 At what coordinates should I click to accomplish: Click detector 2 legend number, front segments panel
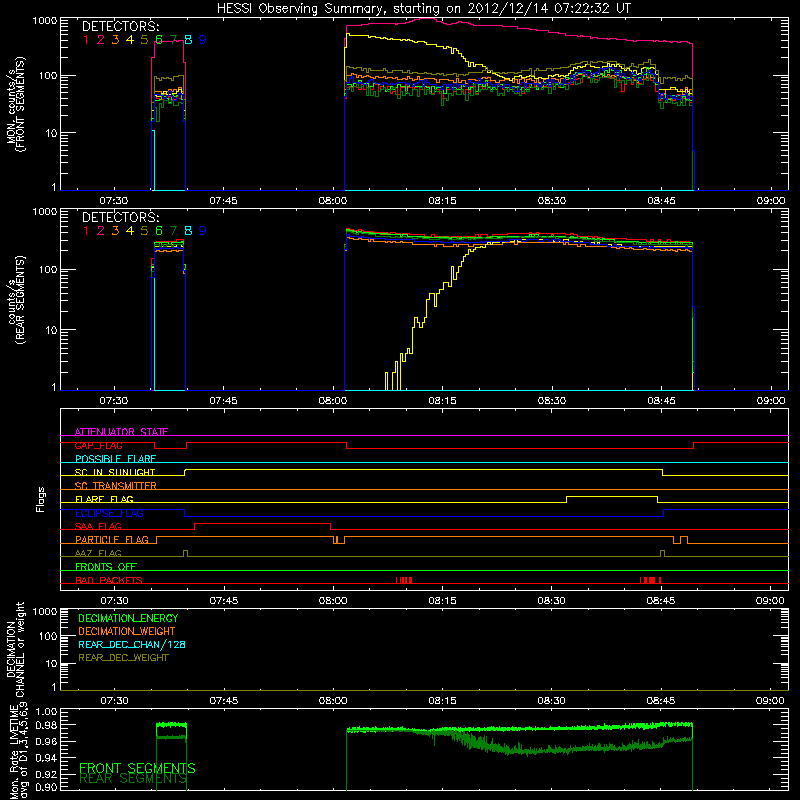[101, 40]
